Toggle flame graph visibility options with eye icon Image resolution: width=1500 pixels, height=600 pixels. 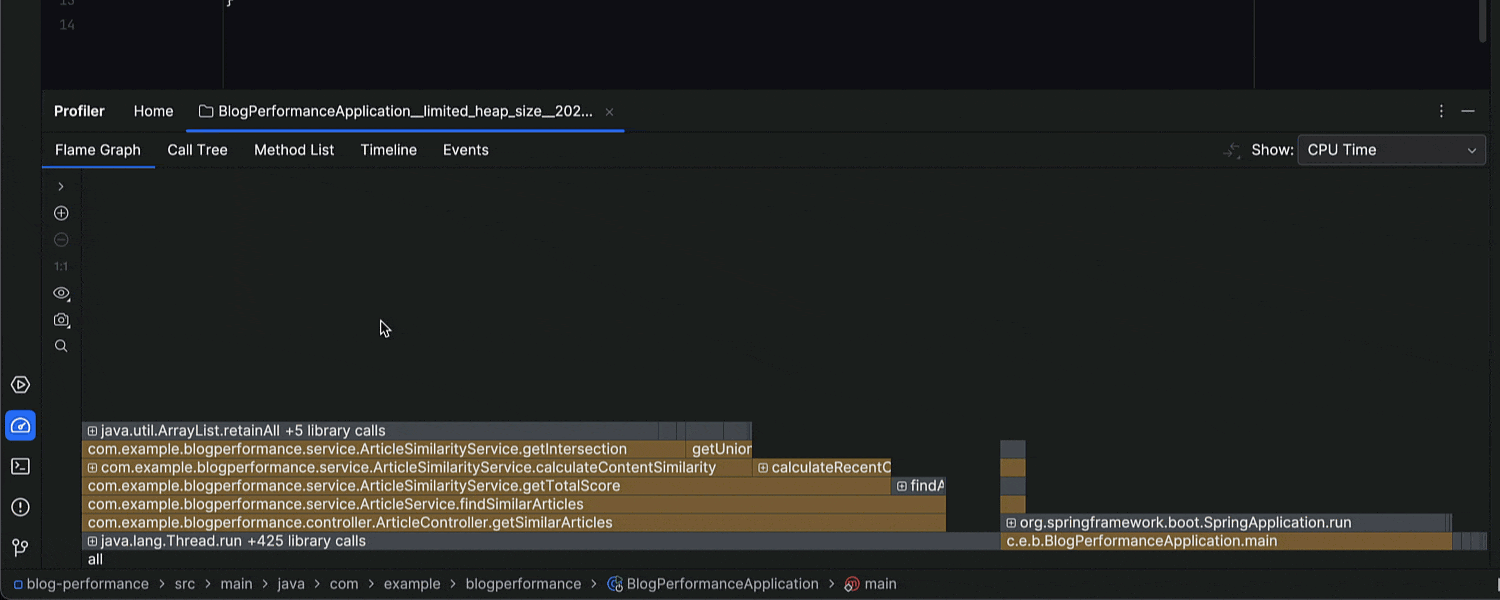pos(61,293)
